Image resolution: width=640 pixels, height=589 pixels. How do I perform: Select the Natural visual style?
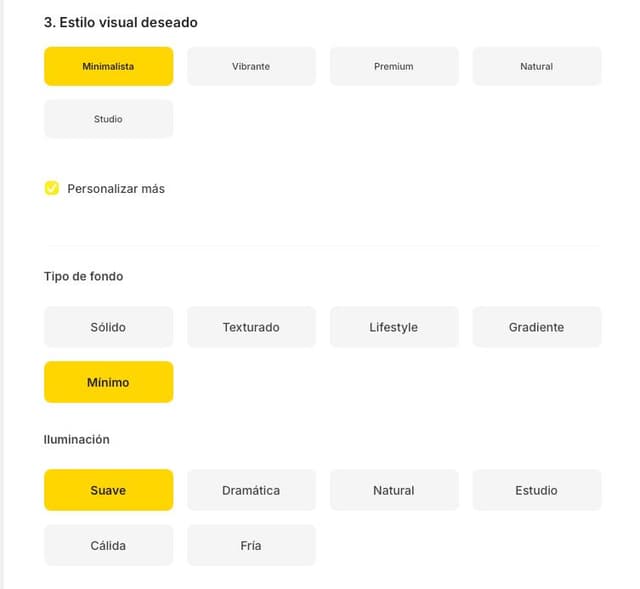tap(536, 66)
